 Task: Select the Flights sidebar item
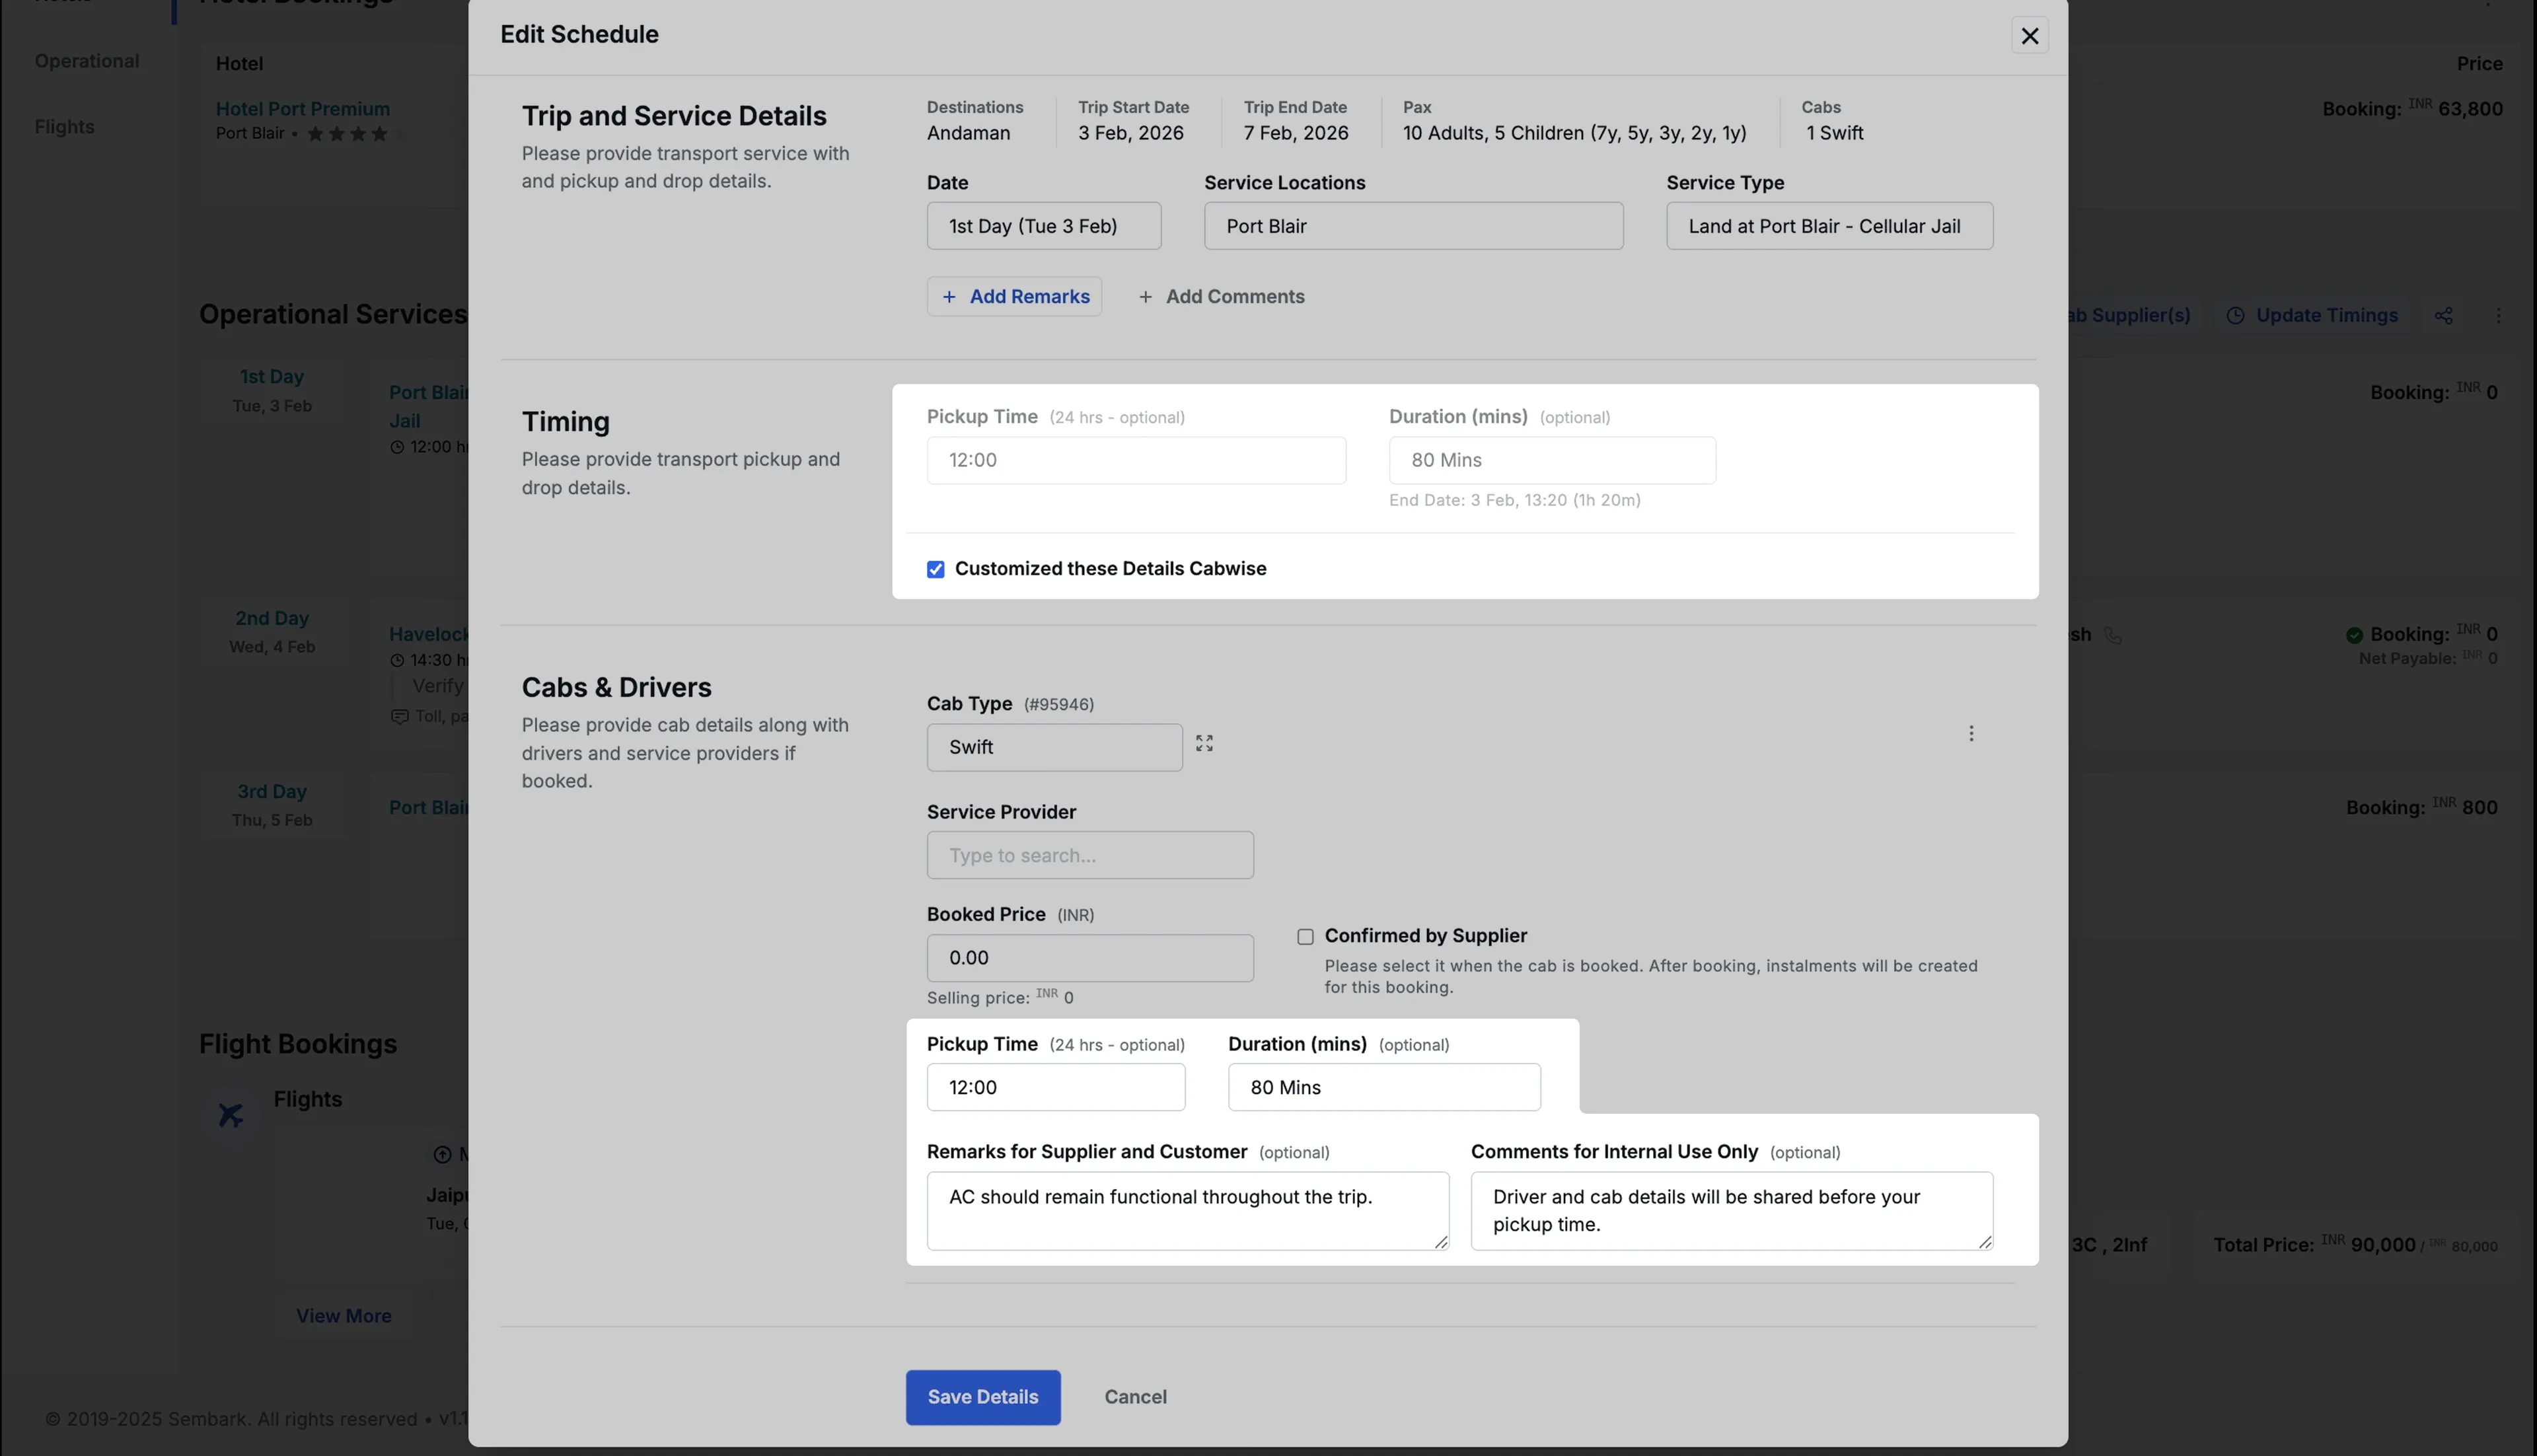(x=64, y=127)
